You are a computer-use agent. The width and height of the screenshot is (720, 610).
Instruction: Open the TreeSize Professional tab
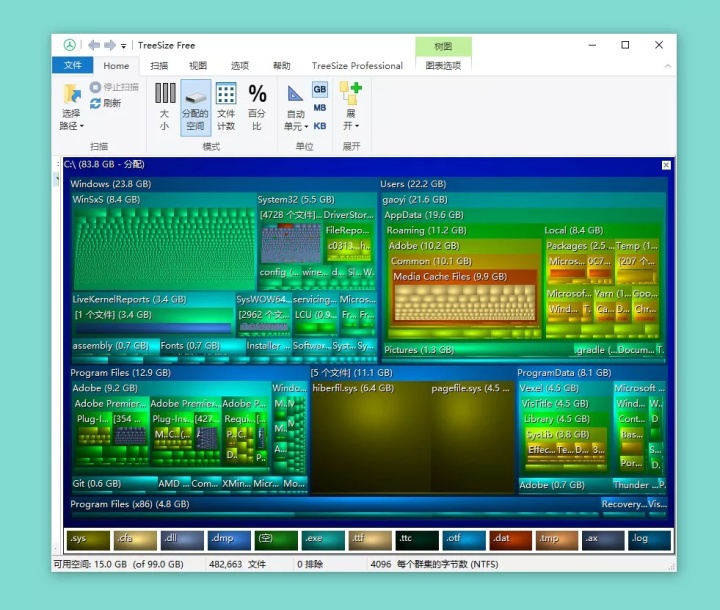pos(357,66)
